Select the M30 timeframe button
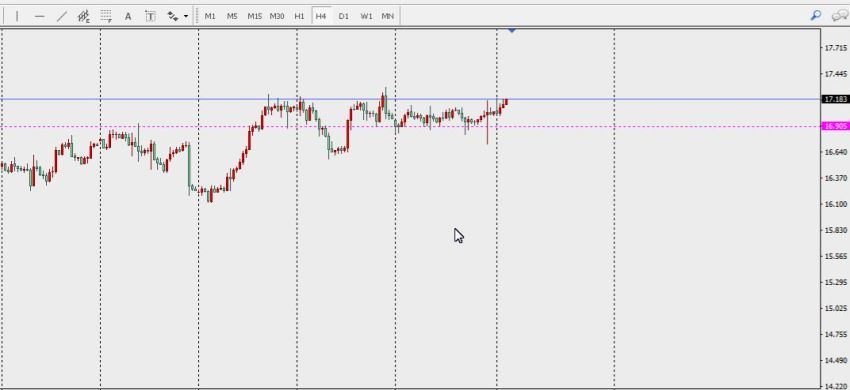 click(276, 16)
